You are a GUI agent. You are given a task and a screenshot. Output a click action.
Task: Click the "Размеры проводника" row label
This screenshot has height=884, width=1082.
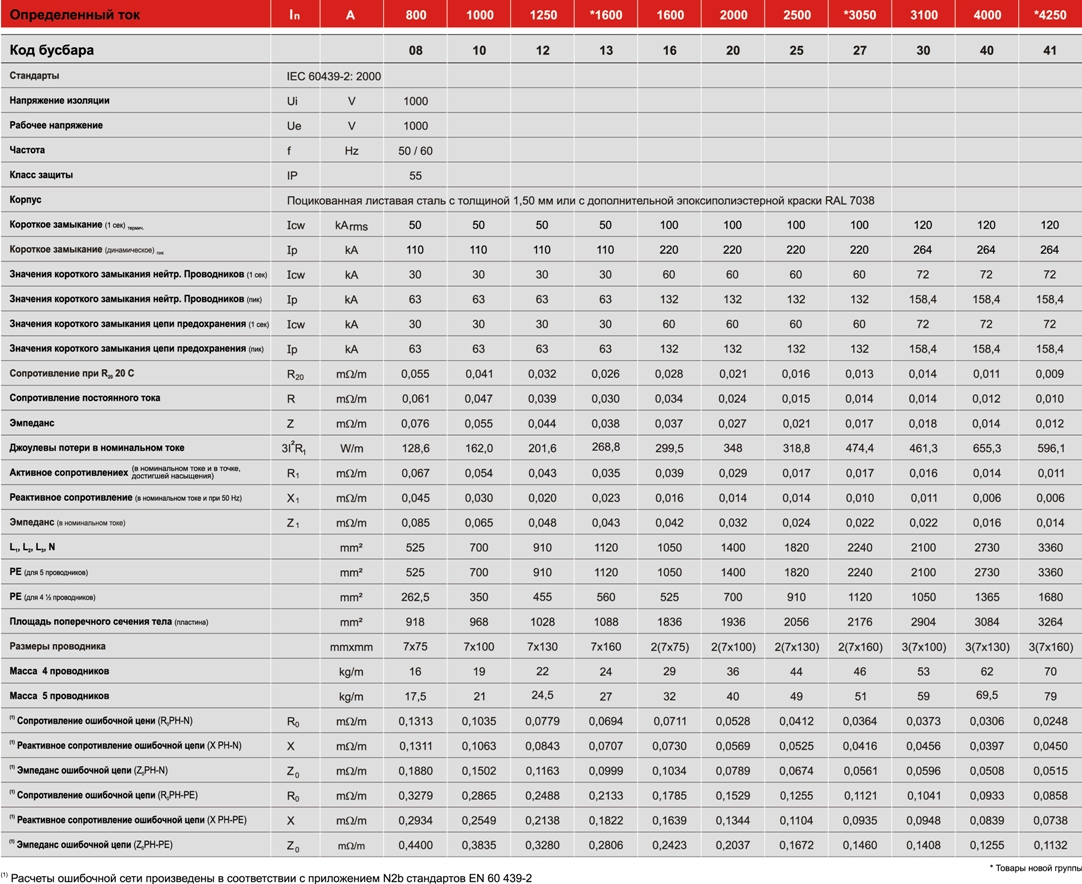coord(57,646)
